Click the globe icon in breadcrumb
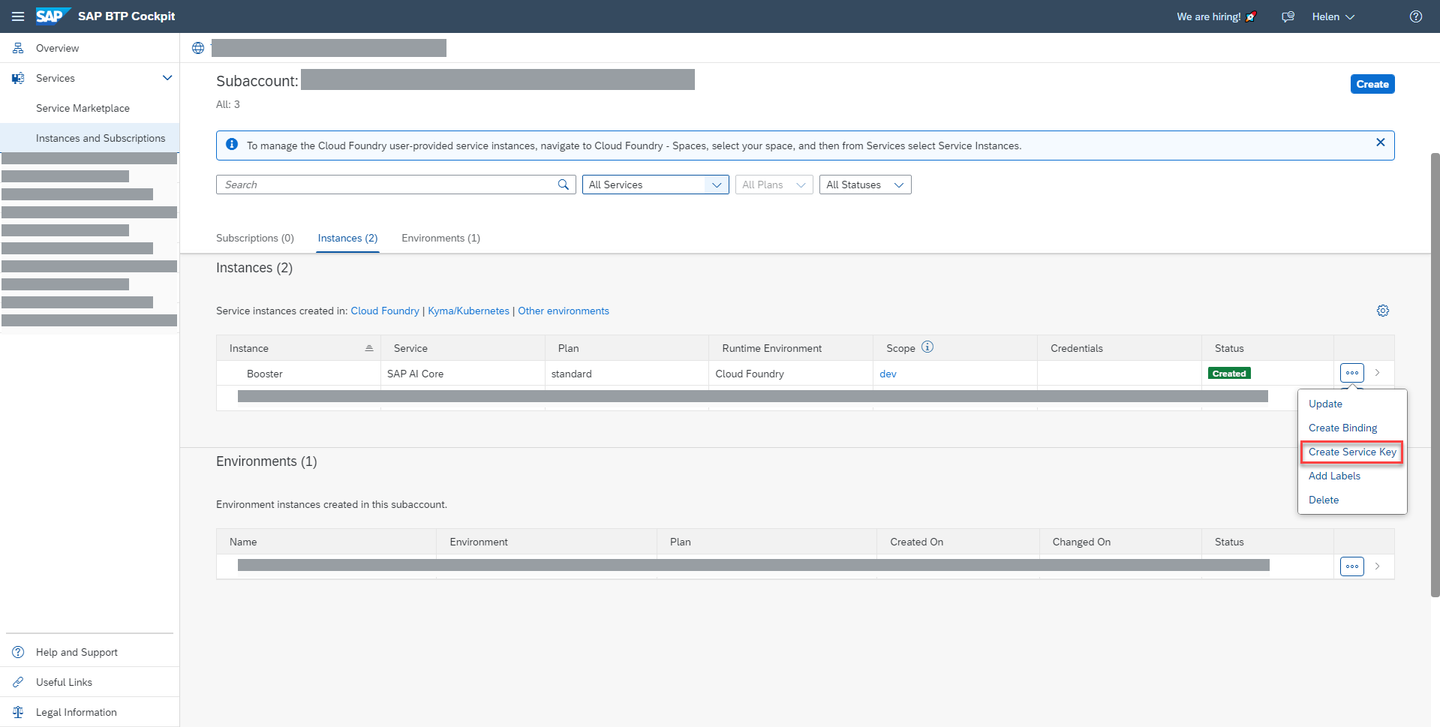The image size is (1440, 727). (x=198, y=48)
